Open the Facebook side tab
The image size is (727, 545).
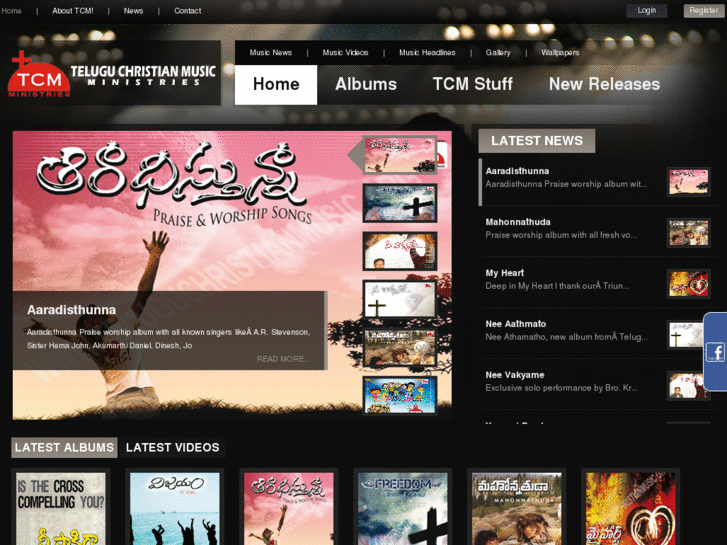[715, 352]
